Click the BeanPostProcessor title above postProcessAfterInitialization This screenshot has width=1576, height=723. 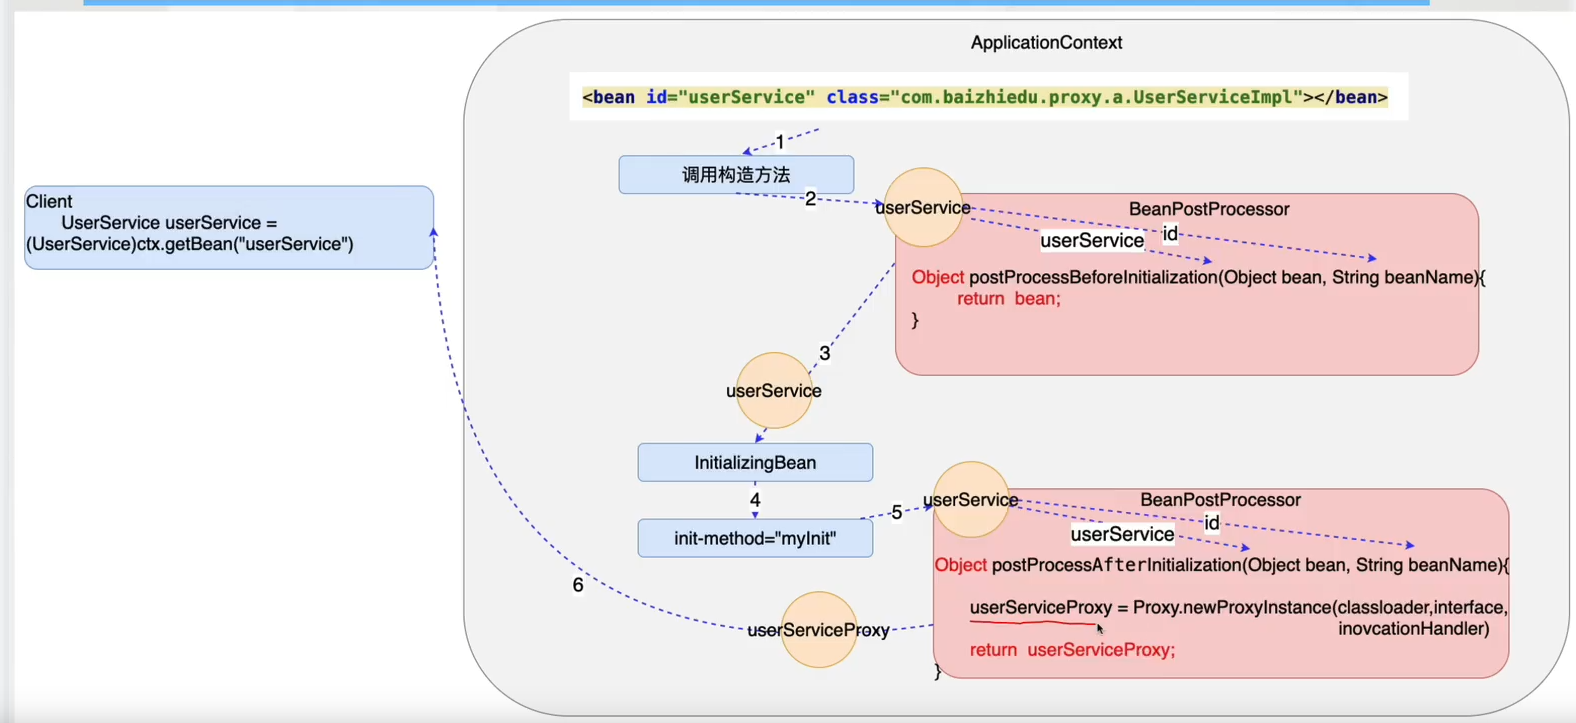point(1220,500)
